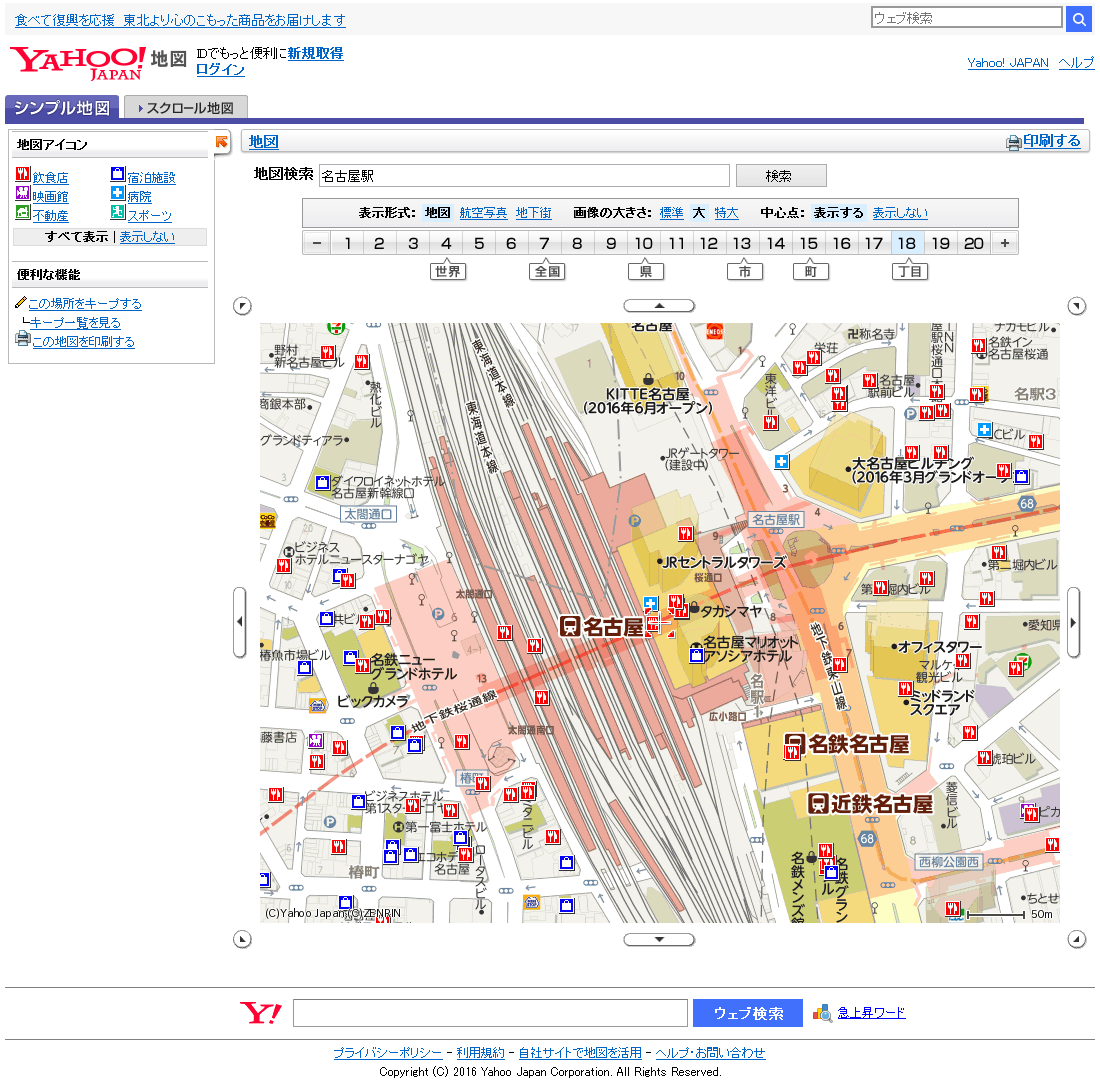This screenshot has width=1100, height=1084.
Task: Click the Yahoo! JAPAN logo
Action: 78,62
